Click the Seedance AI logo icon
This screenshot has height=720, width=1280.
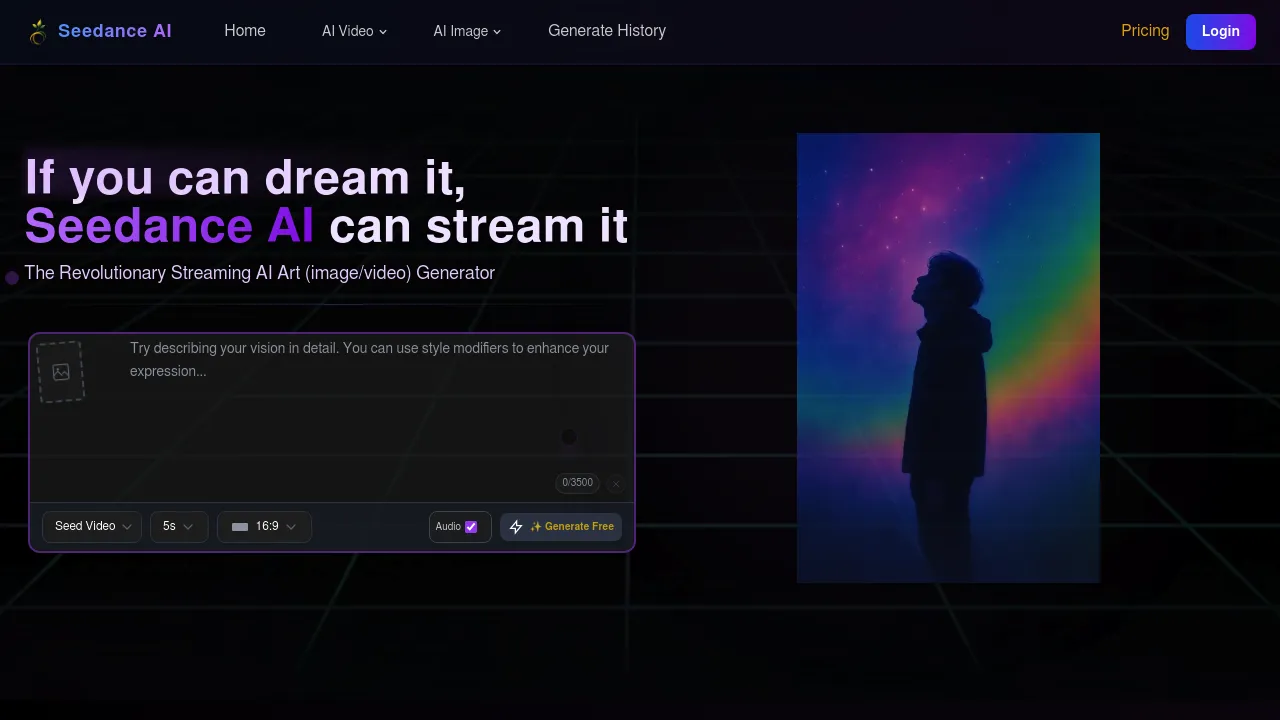(38, 32)
